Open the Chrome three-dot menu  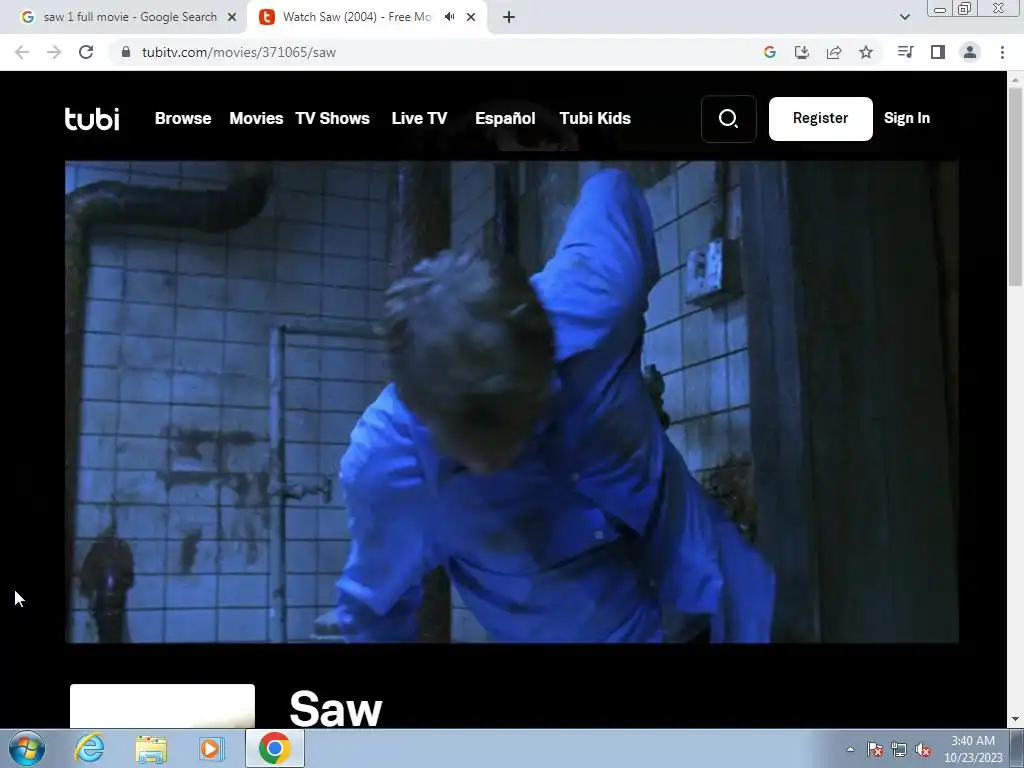(x=1002, y=52)
